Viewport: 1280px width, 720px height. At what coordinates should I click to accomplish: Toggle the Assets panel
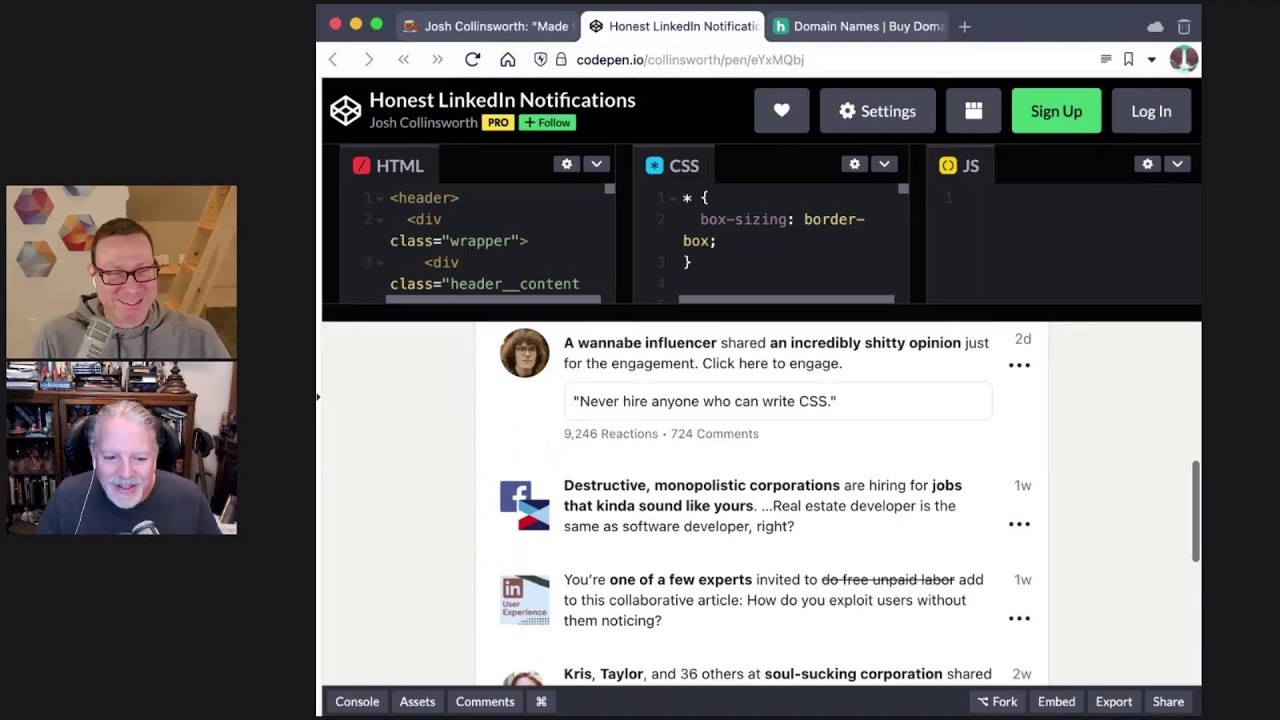(417, 701)
